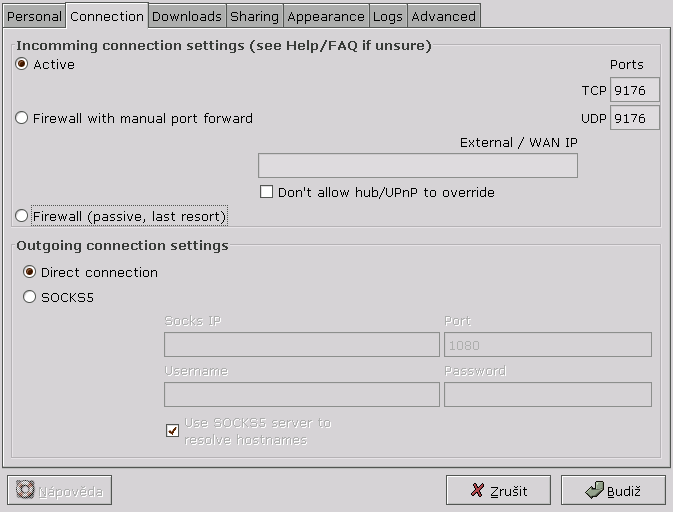Viewport: 673px width, 512px height.
Task: Select Firewall passive last resort option
Action: (x=22, y=215)
